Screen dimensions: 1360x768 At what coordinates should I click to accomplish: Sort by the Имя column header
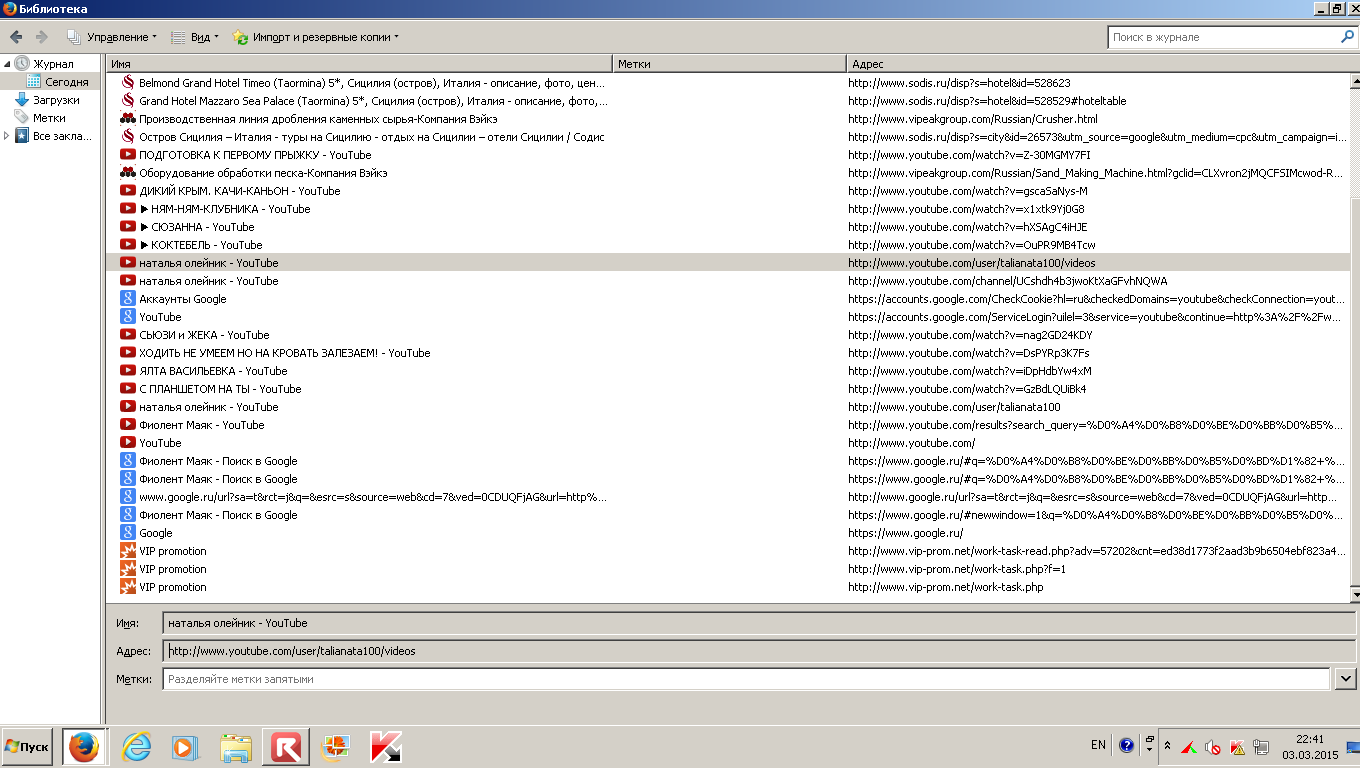click(358, 64)
